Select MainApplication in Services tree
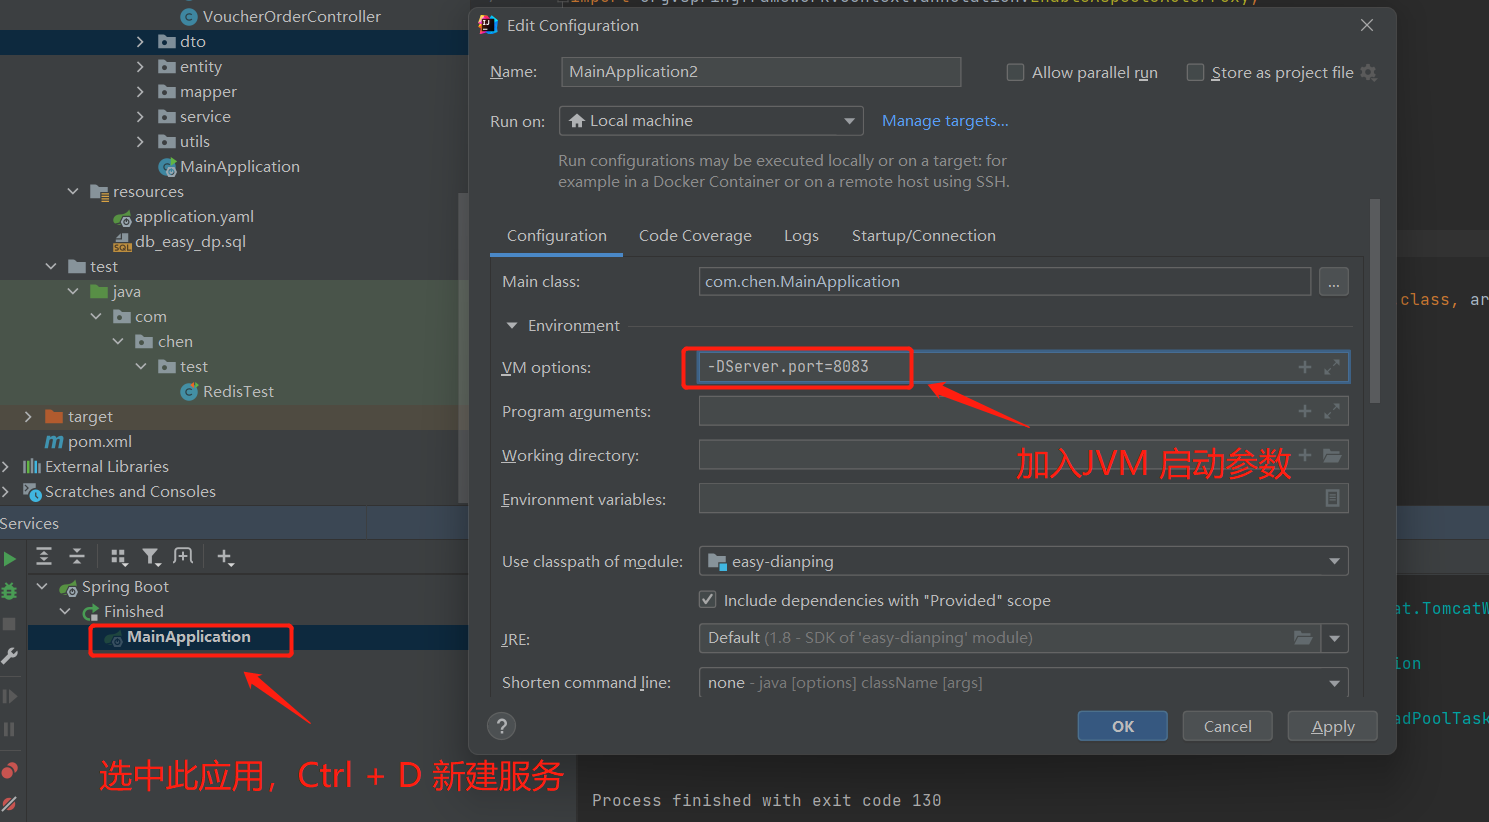 [x=189, y=637]
